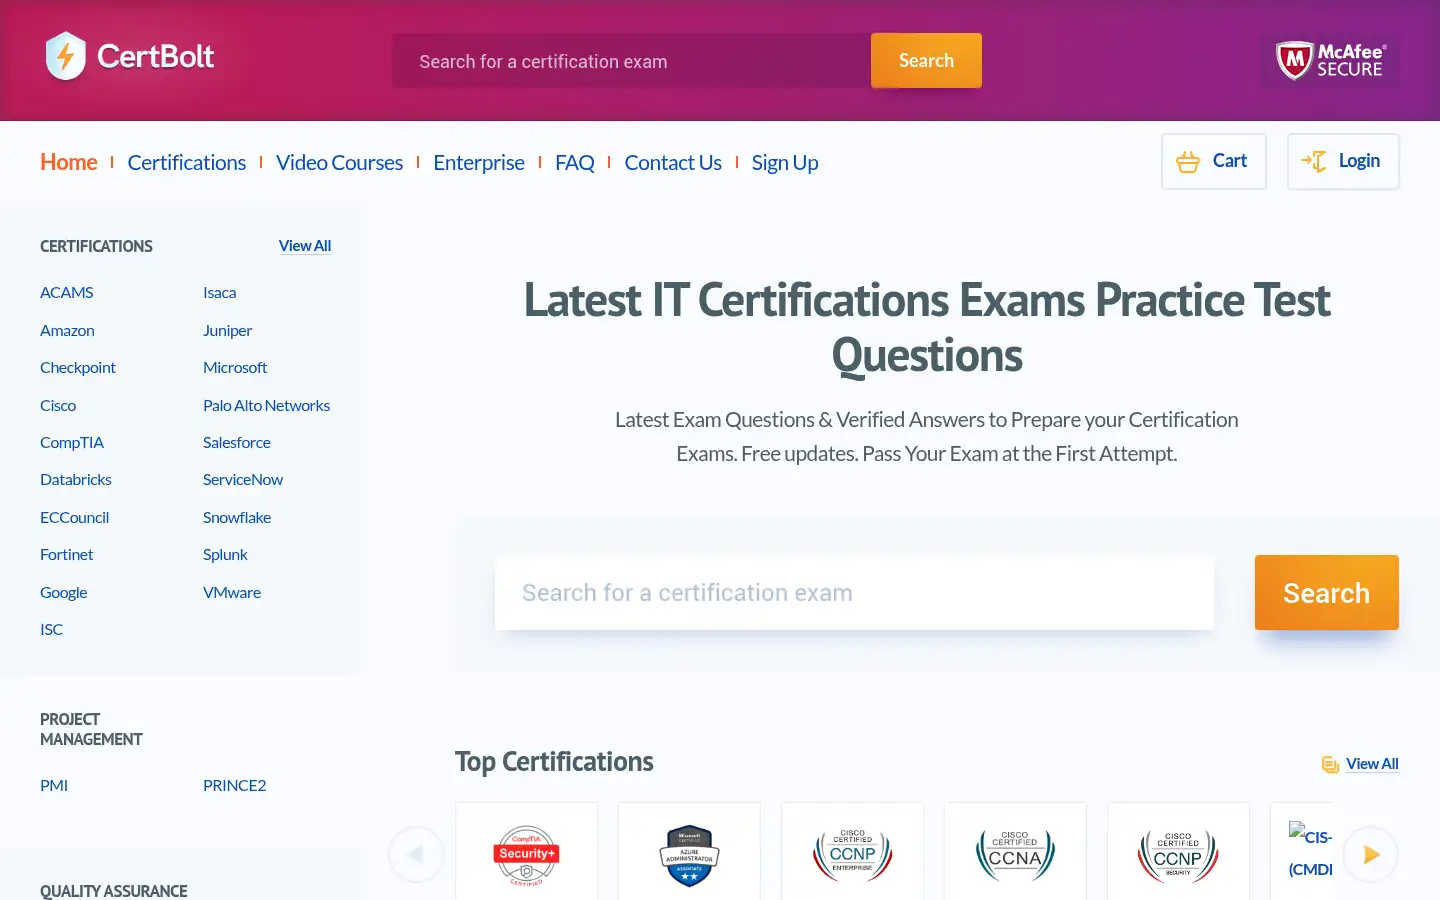Show previous certifications with left arrow

tap(416, 855)
